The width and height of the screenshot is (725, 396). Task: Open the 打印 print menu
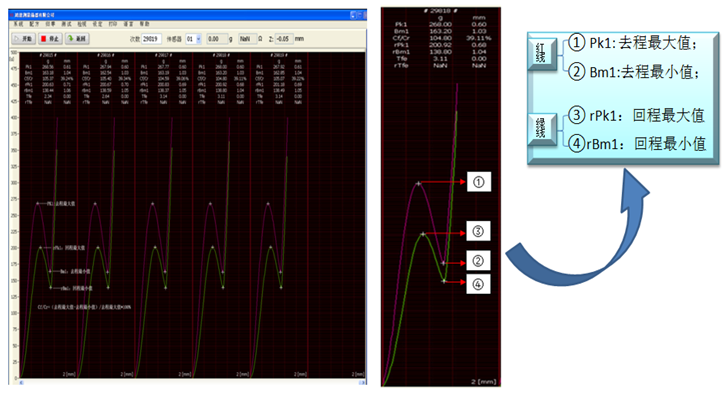(113, 24)
